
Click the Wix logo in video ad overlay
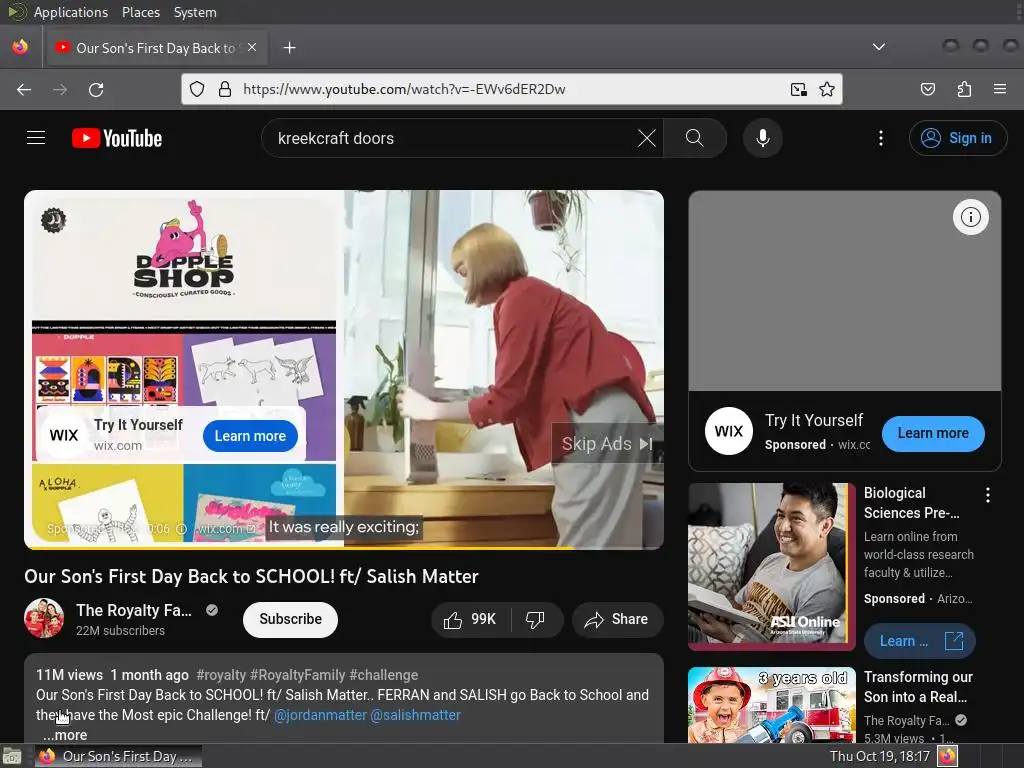[63, 435]
